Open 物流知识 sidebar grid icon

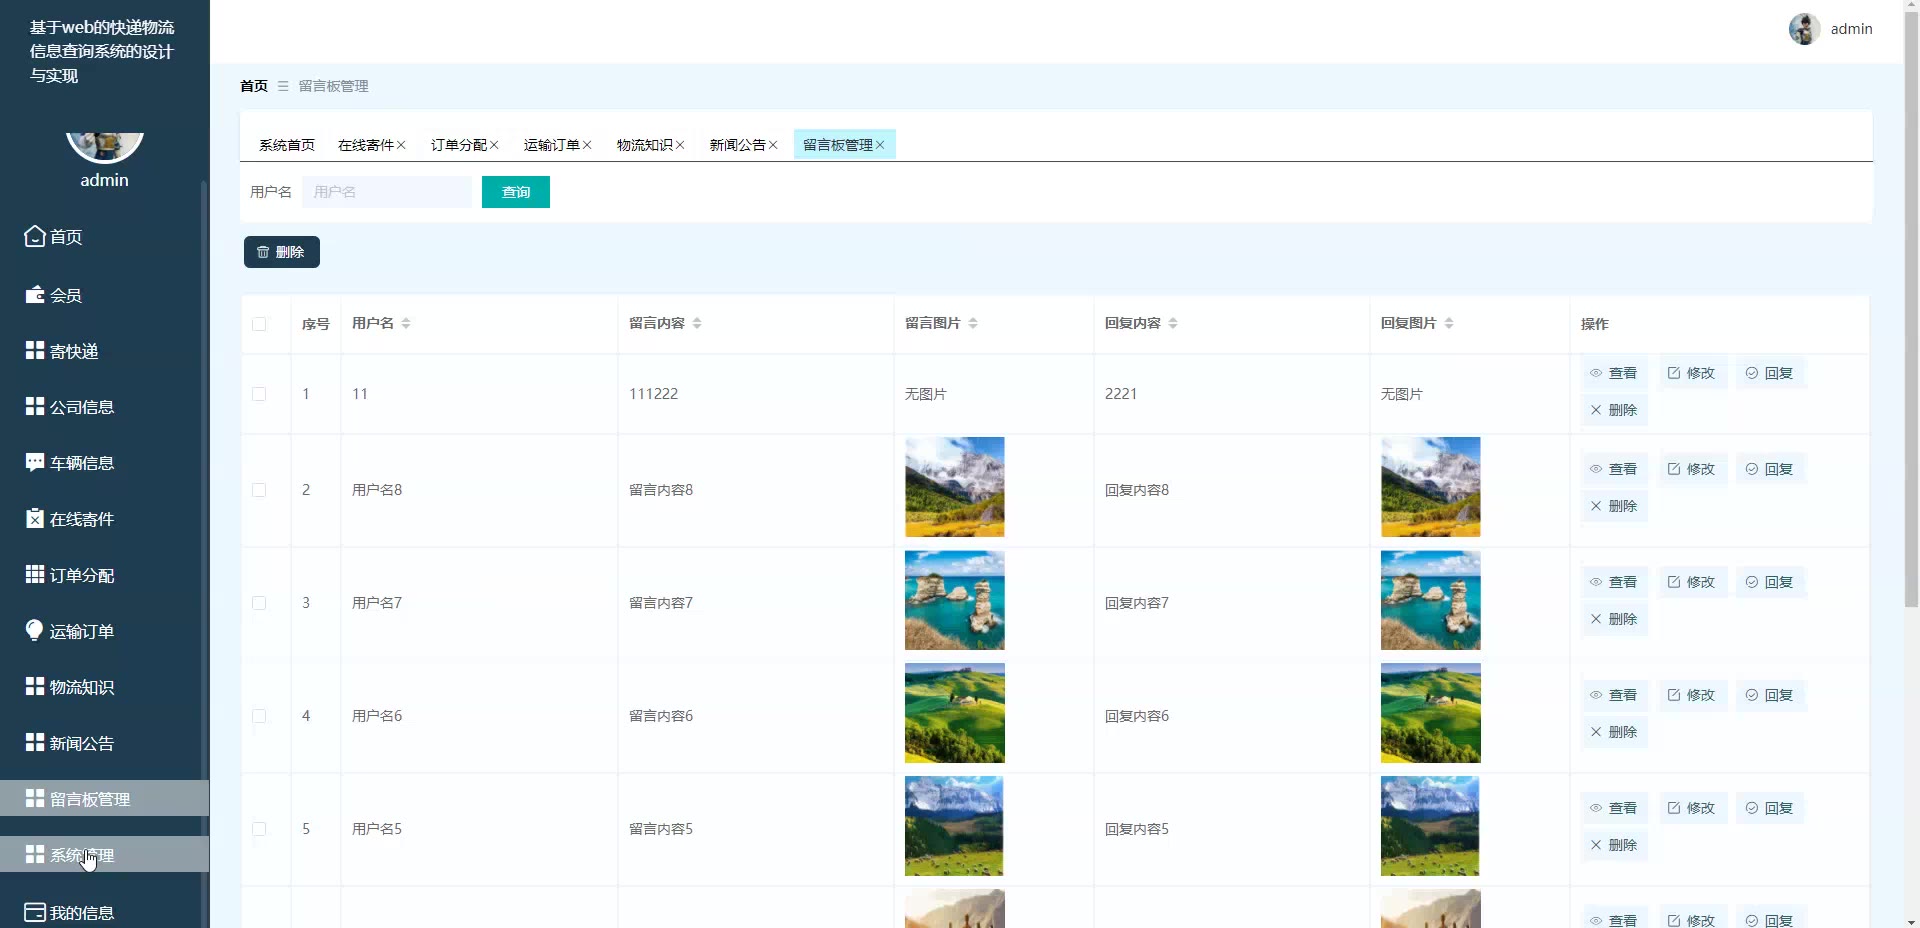pyautogui.click(x=35, y=687)
